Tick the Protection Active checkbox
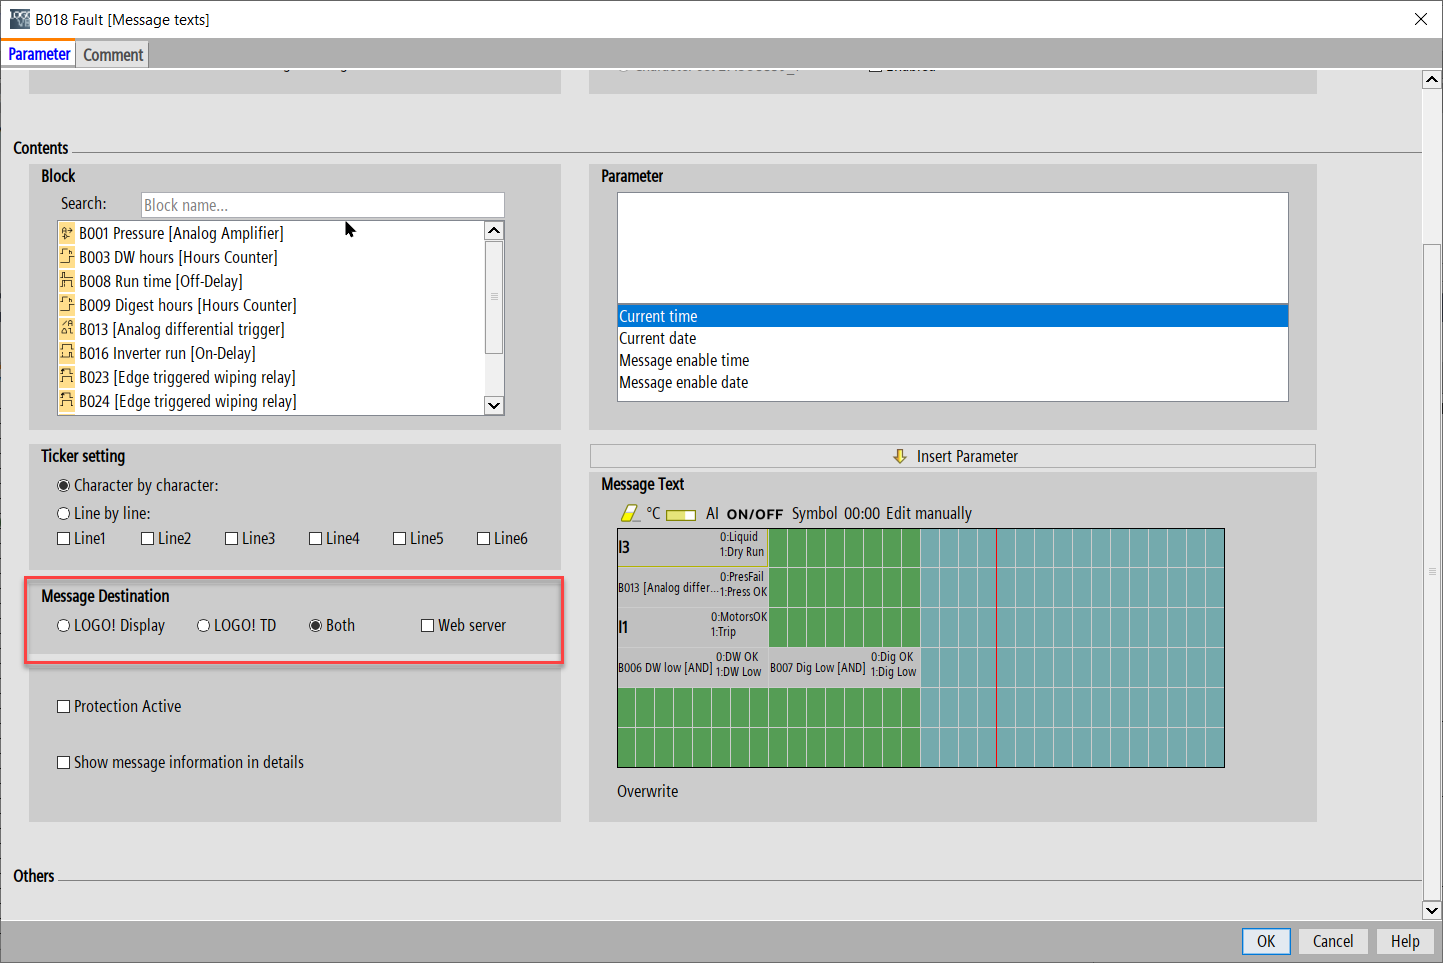The height and width of the screenshot is (963, 1443). pyautogui.click(x=64, y=707)
